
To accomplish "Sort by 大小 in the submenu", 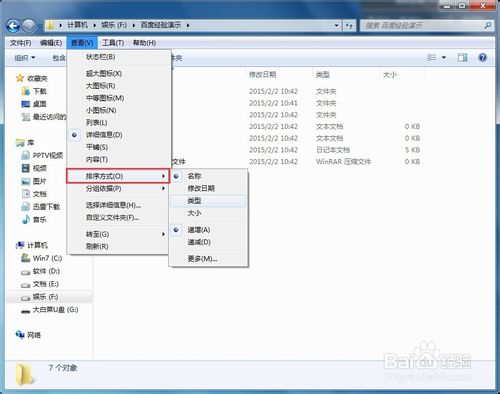I will tap(209, 213).
